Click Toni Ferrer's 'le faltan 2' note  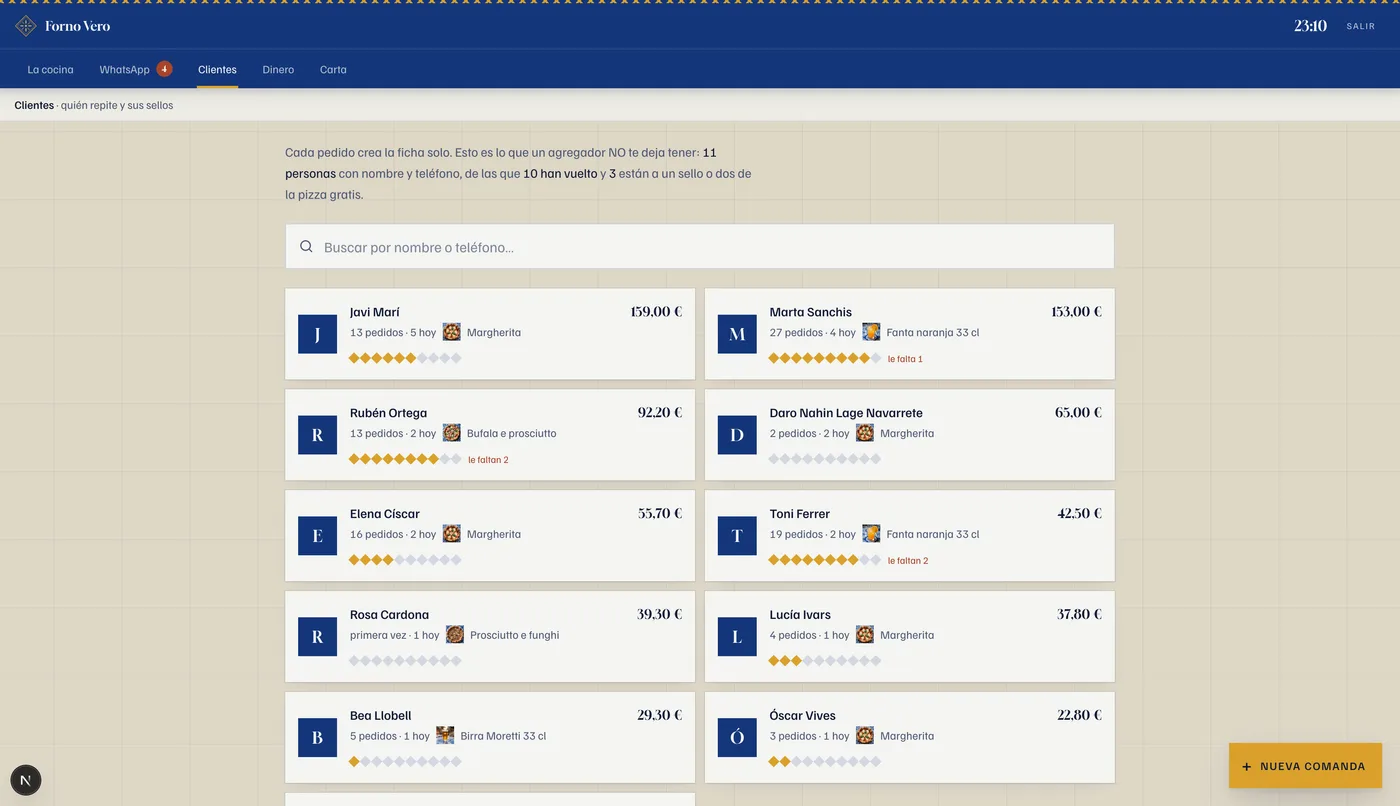908,561
